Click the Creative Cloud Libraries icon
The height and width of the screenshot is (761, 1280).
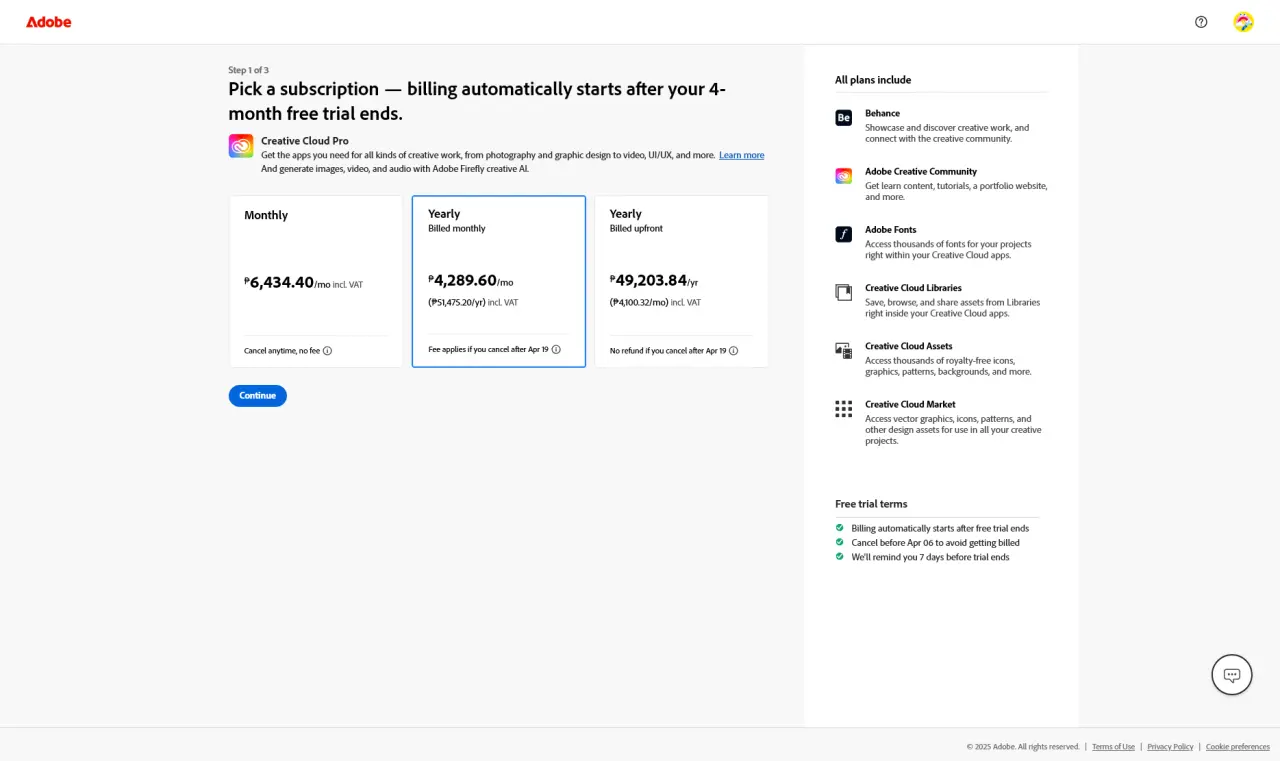point(844,292)
